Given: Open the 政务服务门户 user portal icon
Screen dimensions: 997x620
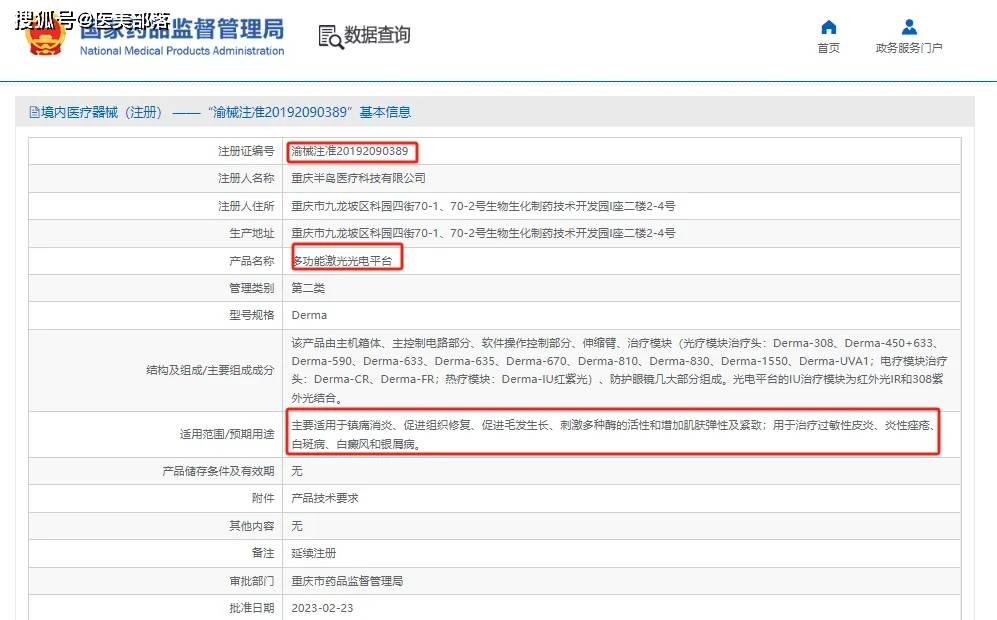Looking at the screenshot, I should pyautogui.click(x=909, y=27).
